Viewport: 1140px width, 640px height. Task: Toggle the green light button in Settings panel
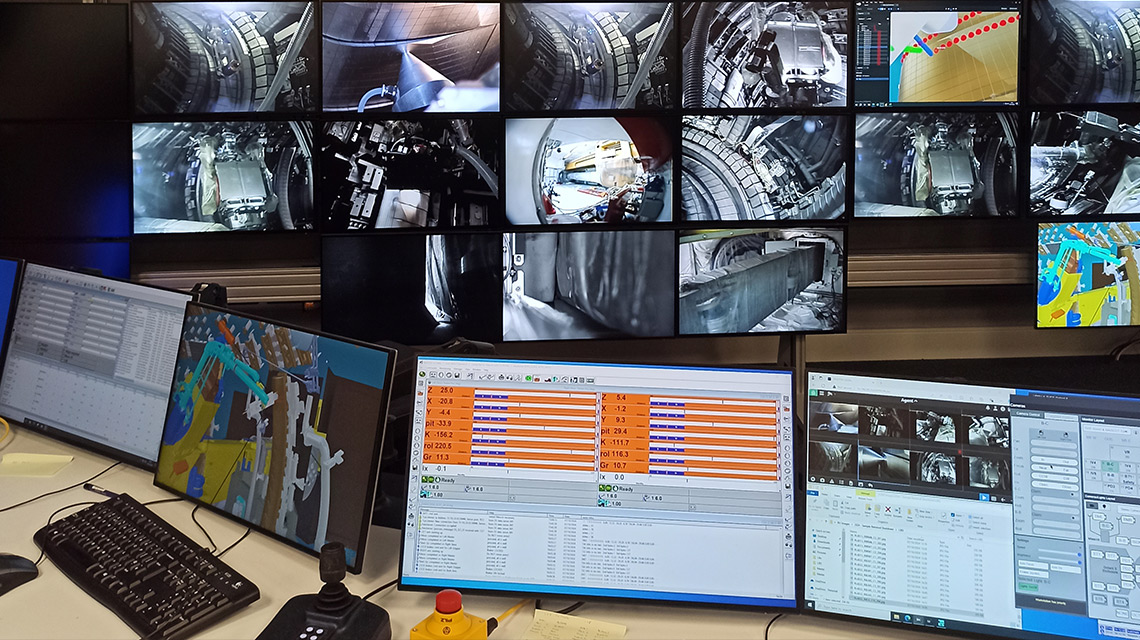[1028, 586]
